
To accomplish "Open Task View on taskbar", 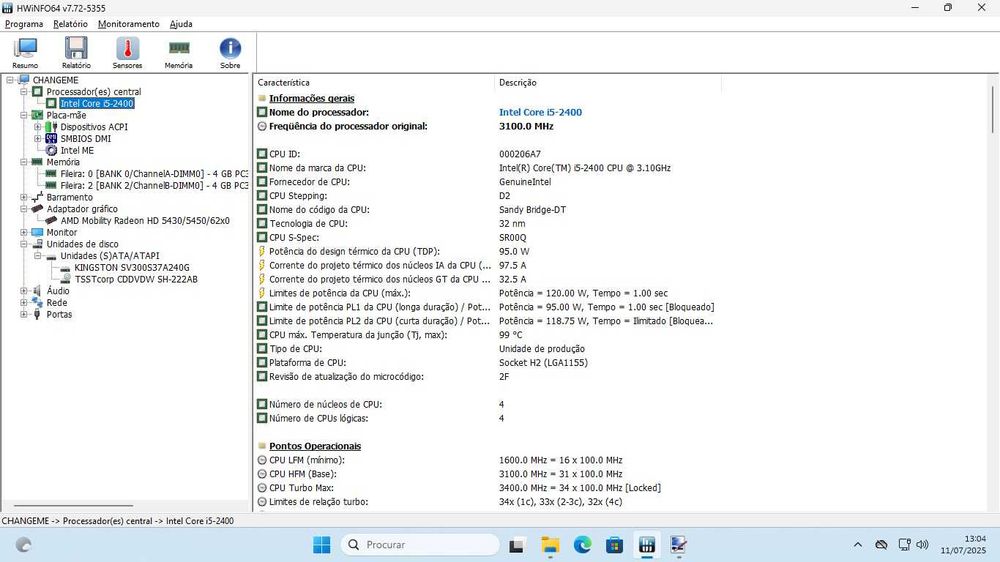I will coord(516,545).
